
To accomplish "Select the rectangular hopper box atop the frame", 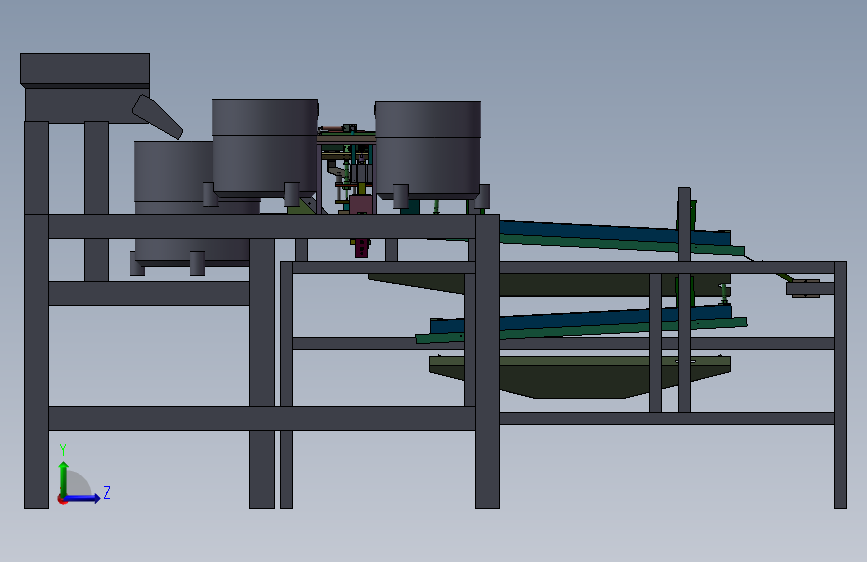I will pyautogui.click(x=85, y=70).
